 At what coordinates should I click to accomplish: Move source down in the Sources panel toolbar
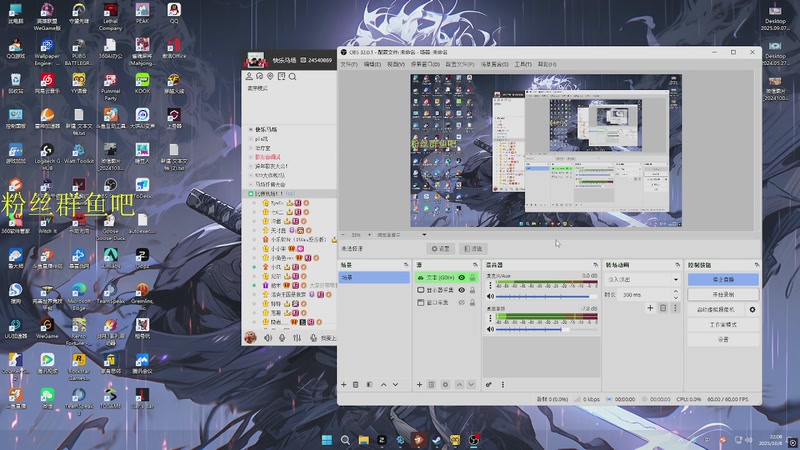[x=471, y=385]
